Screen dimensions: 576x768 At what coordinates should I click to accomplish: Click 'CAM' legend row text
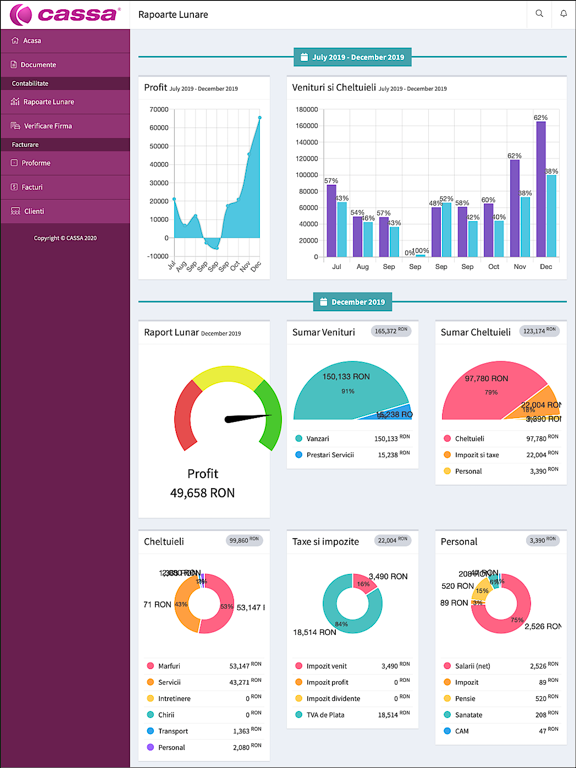[x=462, y=731]
